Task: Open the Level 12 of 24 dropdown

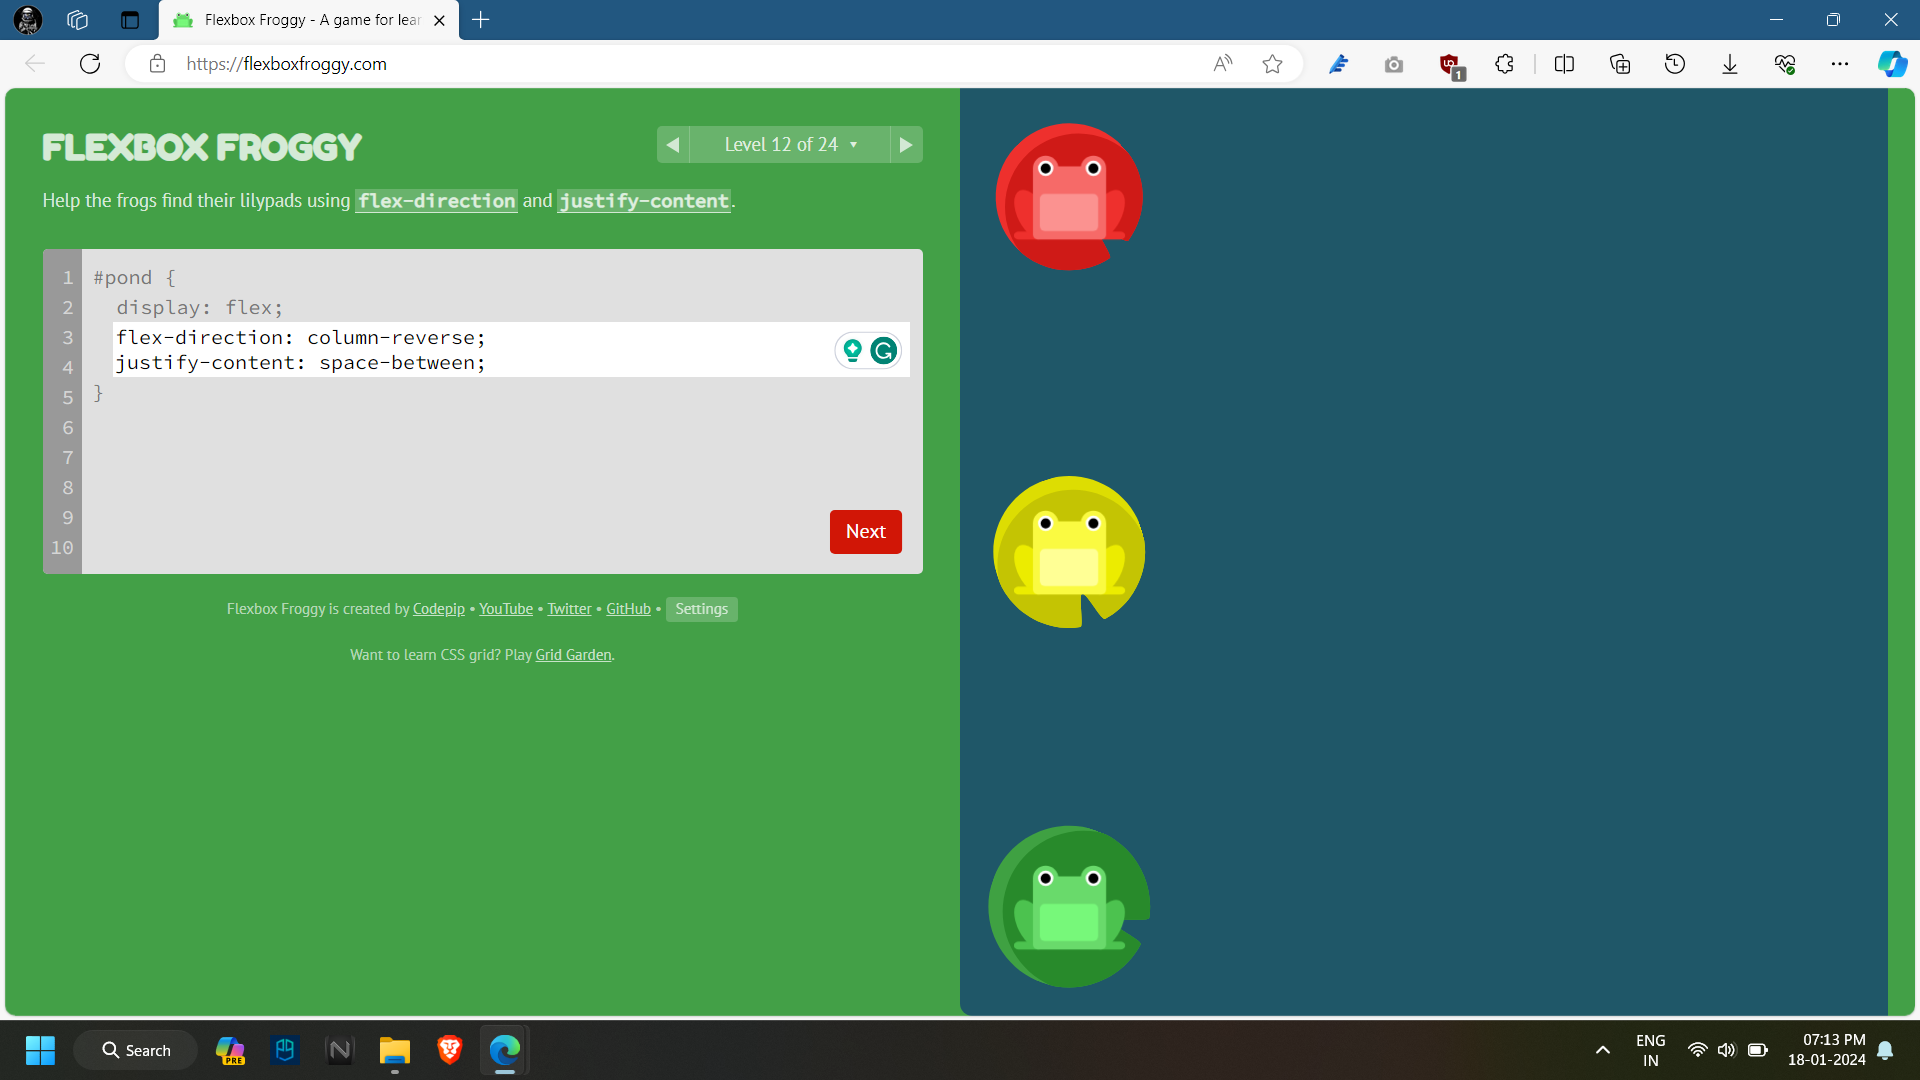Action: click(790, 145)
